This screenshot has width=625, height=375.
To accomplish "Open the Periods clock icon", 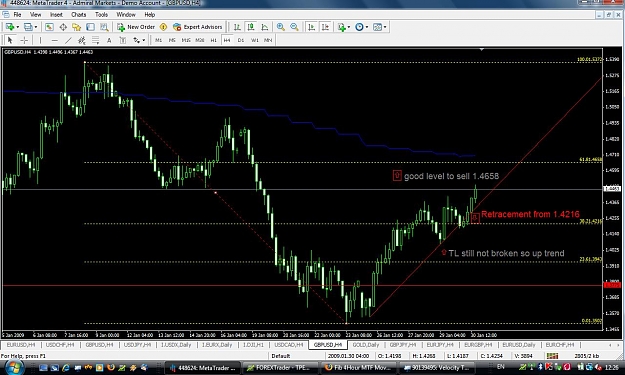I will (x=359, y=27).
